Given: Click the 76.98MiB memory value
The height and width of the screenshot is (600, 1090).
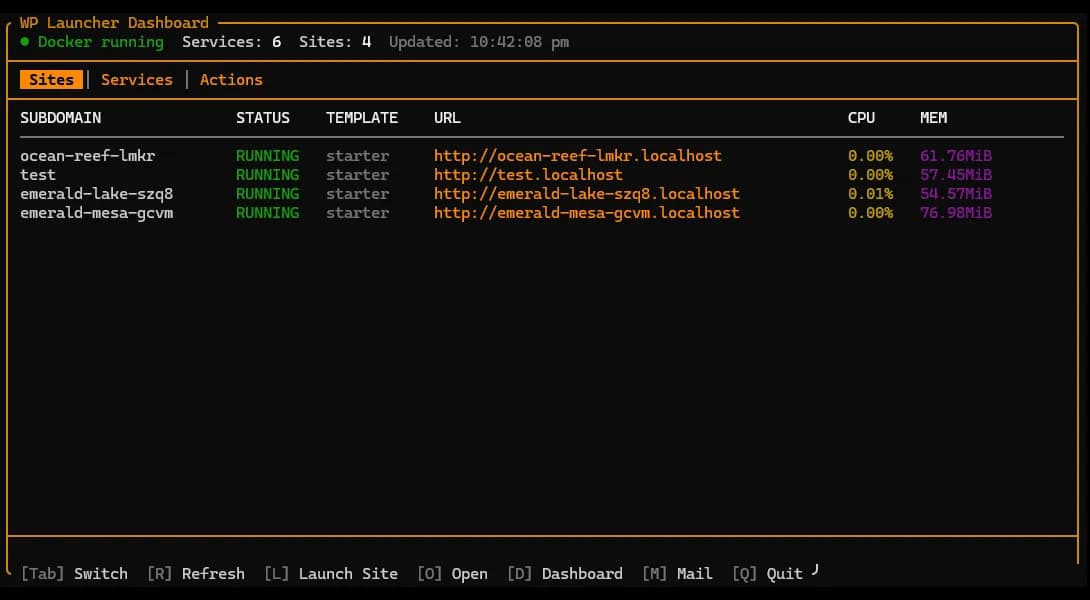Looking at the screenshot, I should pyautogui.click(x=956, y=213).
